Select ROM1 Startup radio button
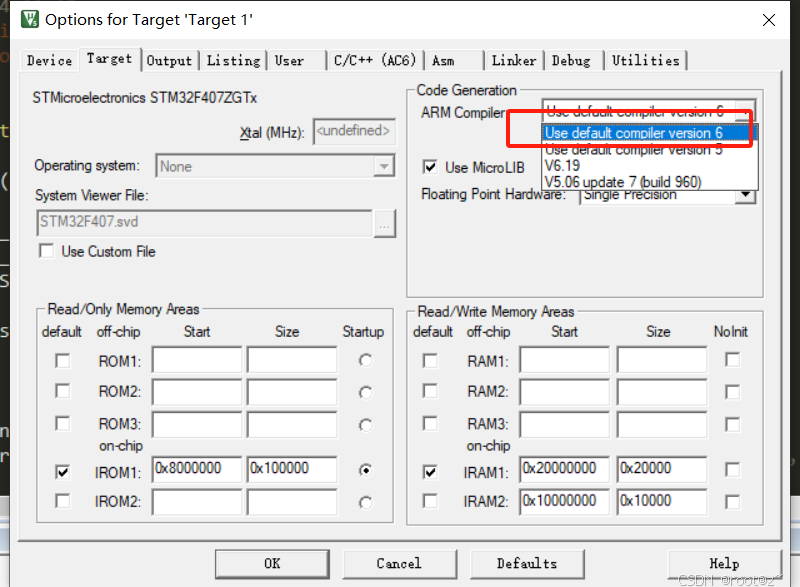This screenshot has height=587, width=800. click(x=365, y=361)
